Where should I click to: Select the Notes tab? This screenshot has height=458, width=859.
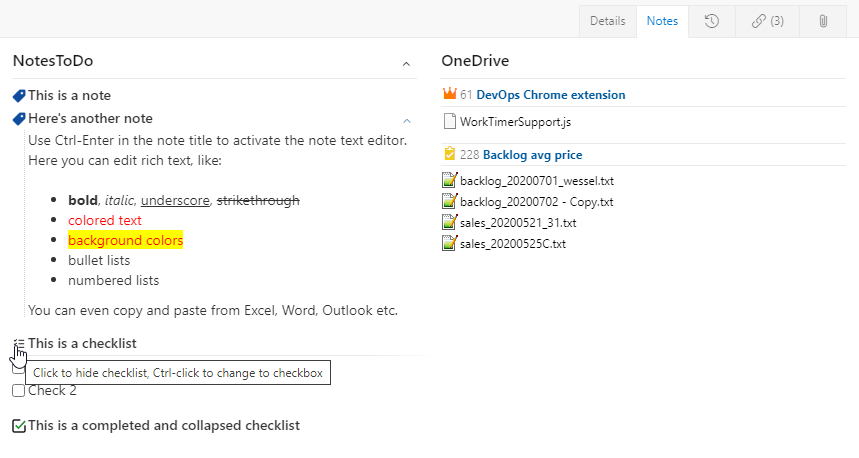tap(662, 21)
